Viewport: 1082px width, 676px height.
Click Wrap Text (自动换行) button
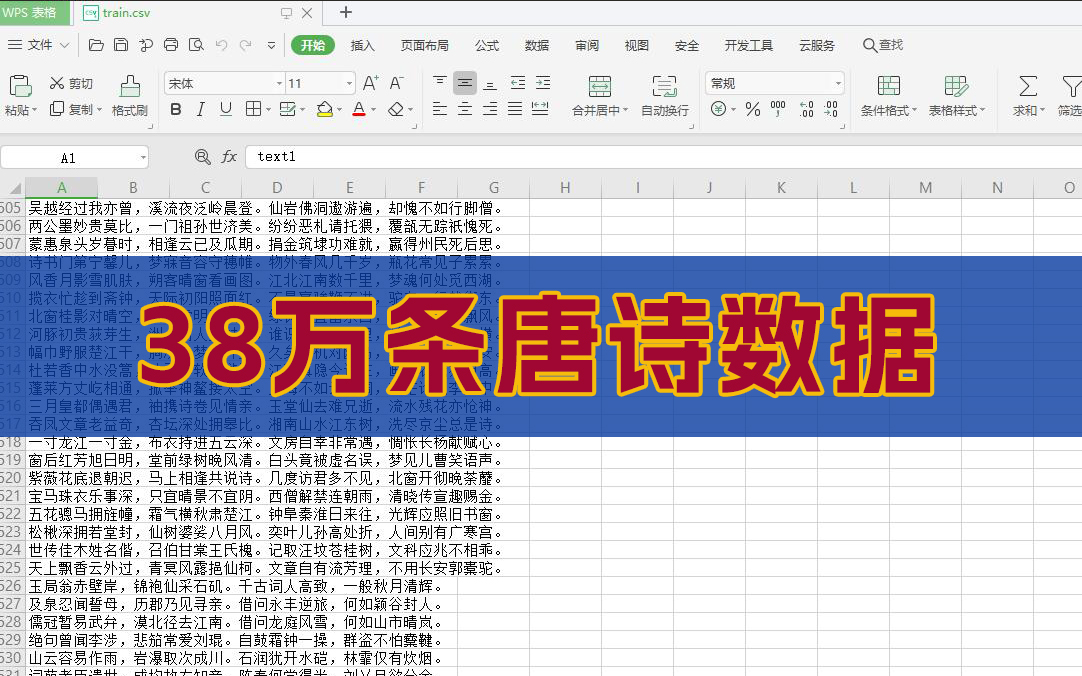coord(665,96)
